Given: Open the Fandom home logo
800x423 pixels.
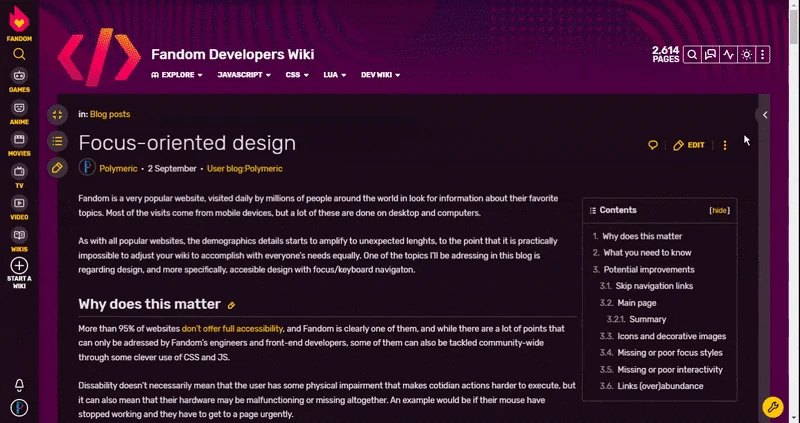Looking at the screenshot, I should 19,23.
